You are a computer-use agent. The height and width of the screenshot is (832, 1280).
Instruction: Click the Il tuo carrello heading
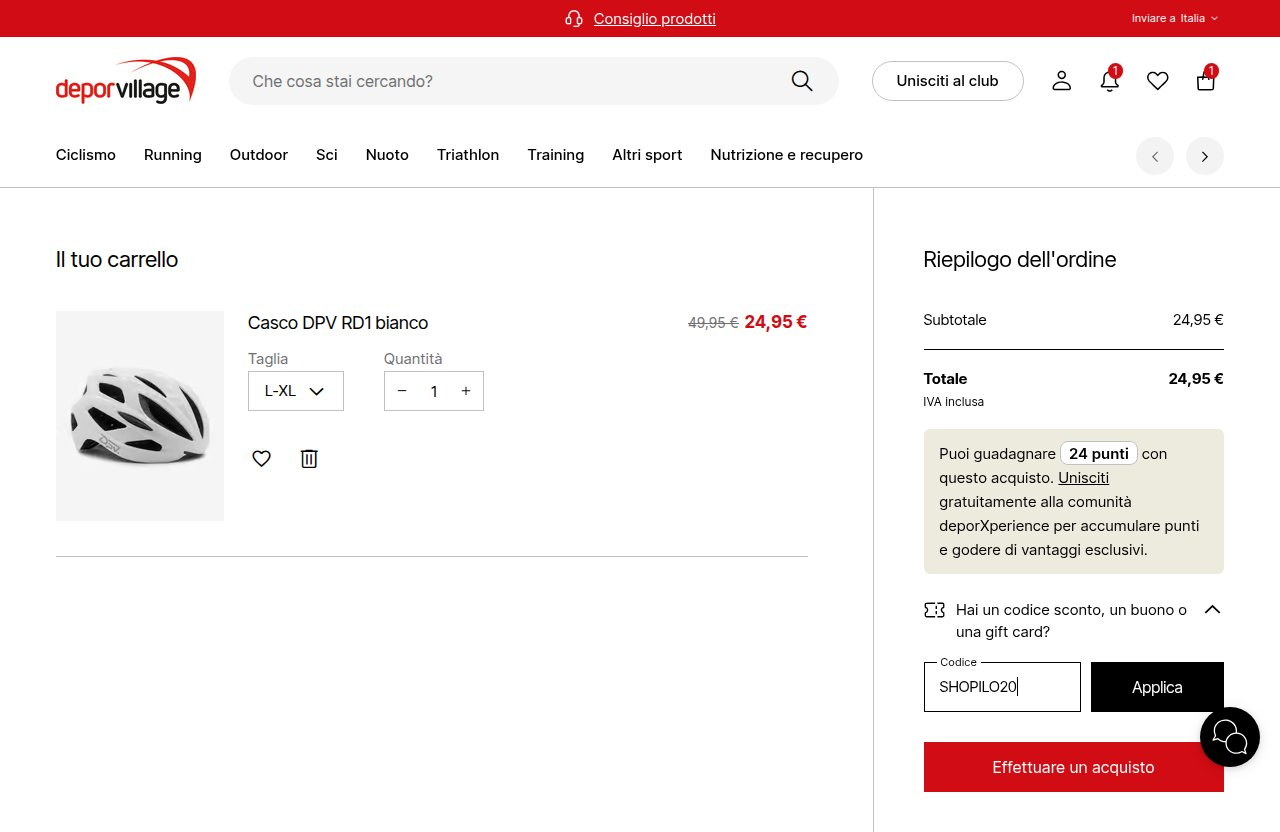tap(117, 260)
